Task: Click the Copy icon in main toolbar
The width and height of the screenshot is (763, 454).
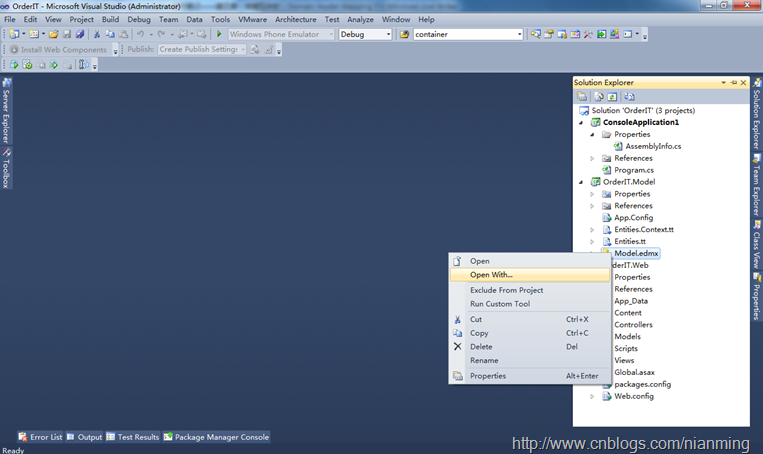Action: [110, 34]
